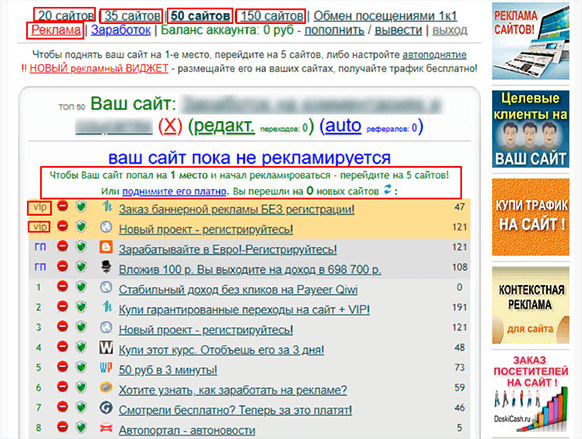This screenshot has height=439, width=582.
Task: Open the '20 сайтов' tab
Action: (65, 16)
